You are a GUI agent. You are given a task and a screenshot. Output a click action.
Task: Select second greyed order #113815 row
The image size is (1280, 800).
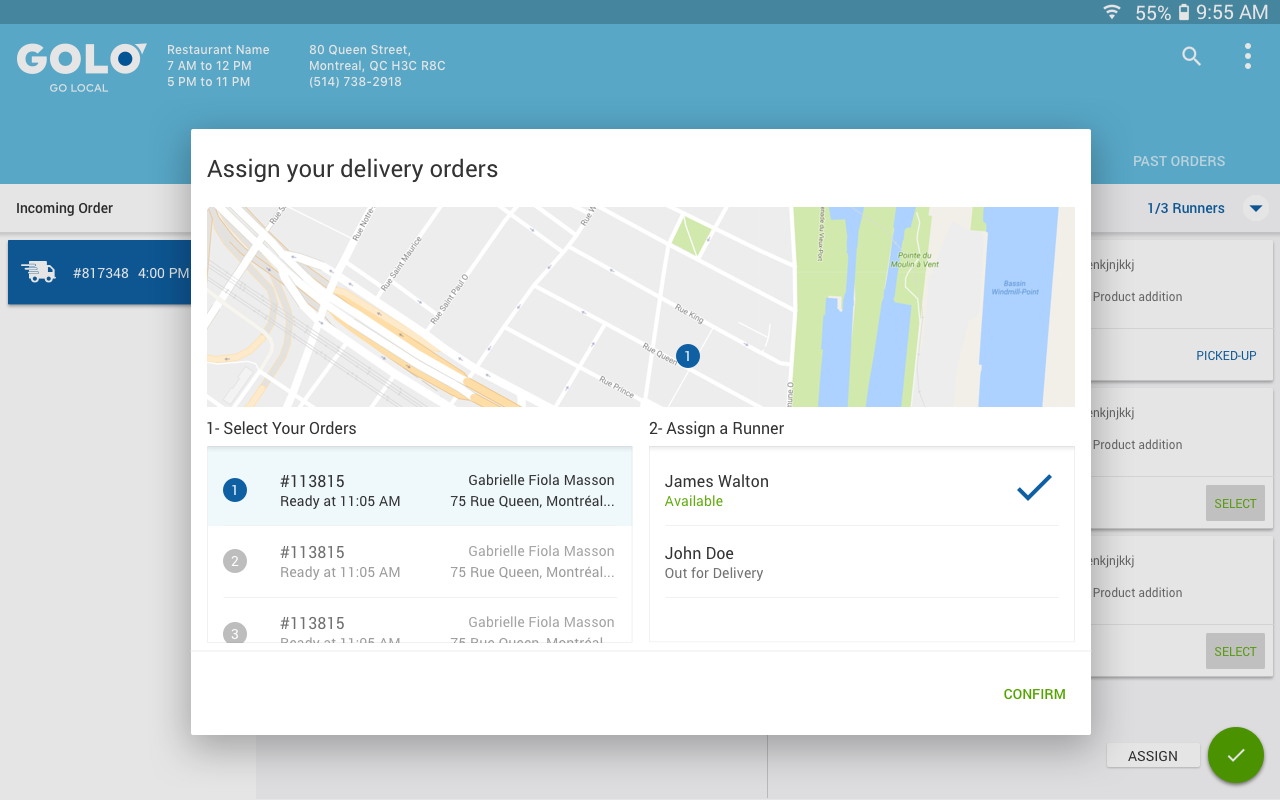tap(420, 561)
